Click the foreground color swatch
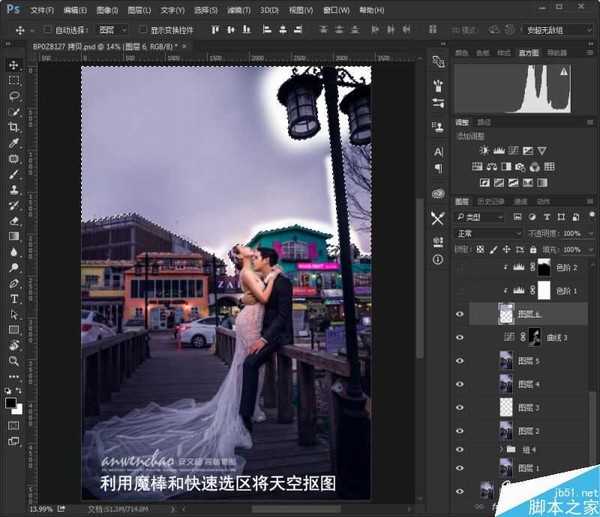 pos(11,402)
